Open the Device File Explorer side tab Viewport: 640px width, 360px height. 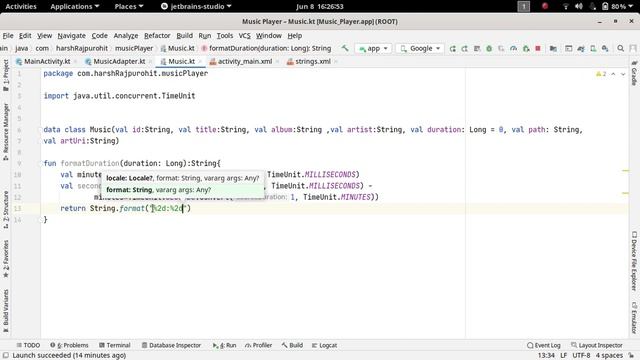tap(634, 261)
